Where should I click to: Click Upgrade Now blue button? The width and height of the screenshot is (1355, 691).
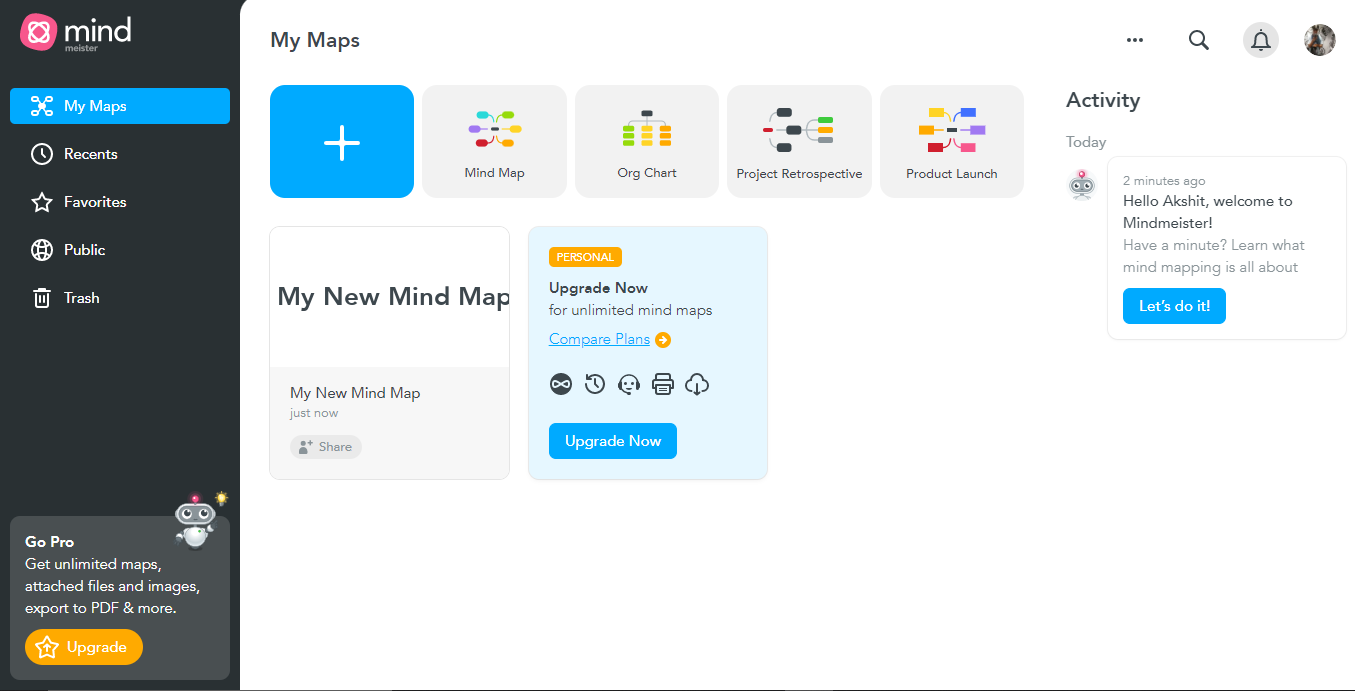tap(613, 441)
